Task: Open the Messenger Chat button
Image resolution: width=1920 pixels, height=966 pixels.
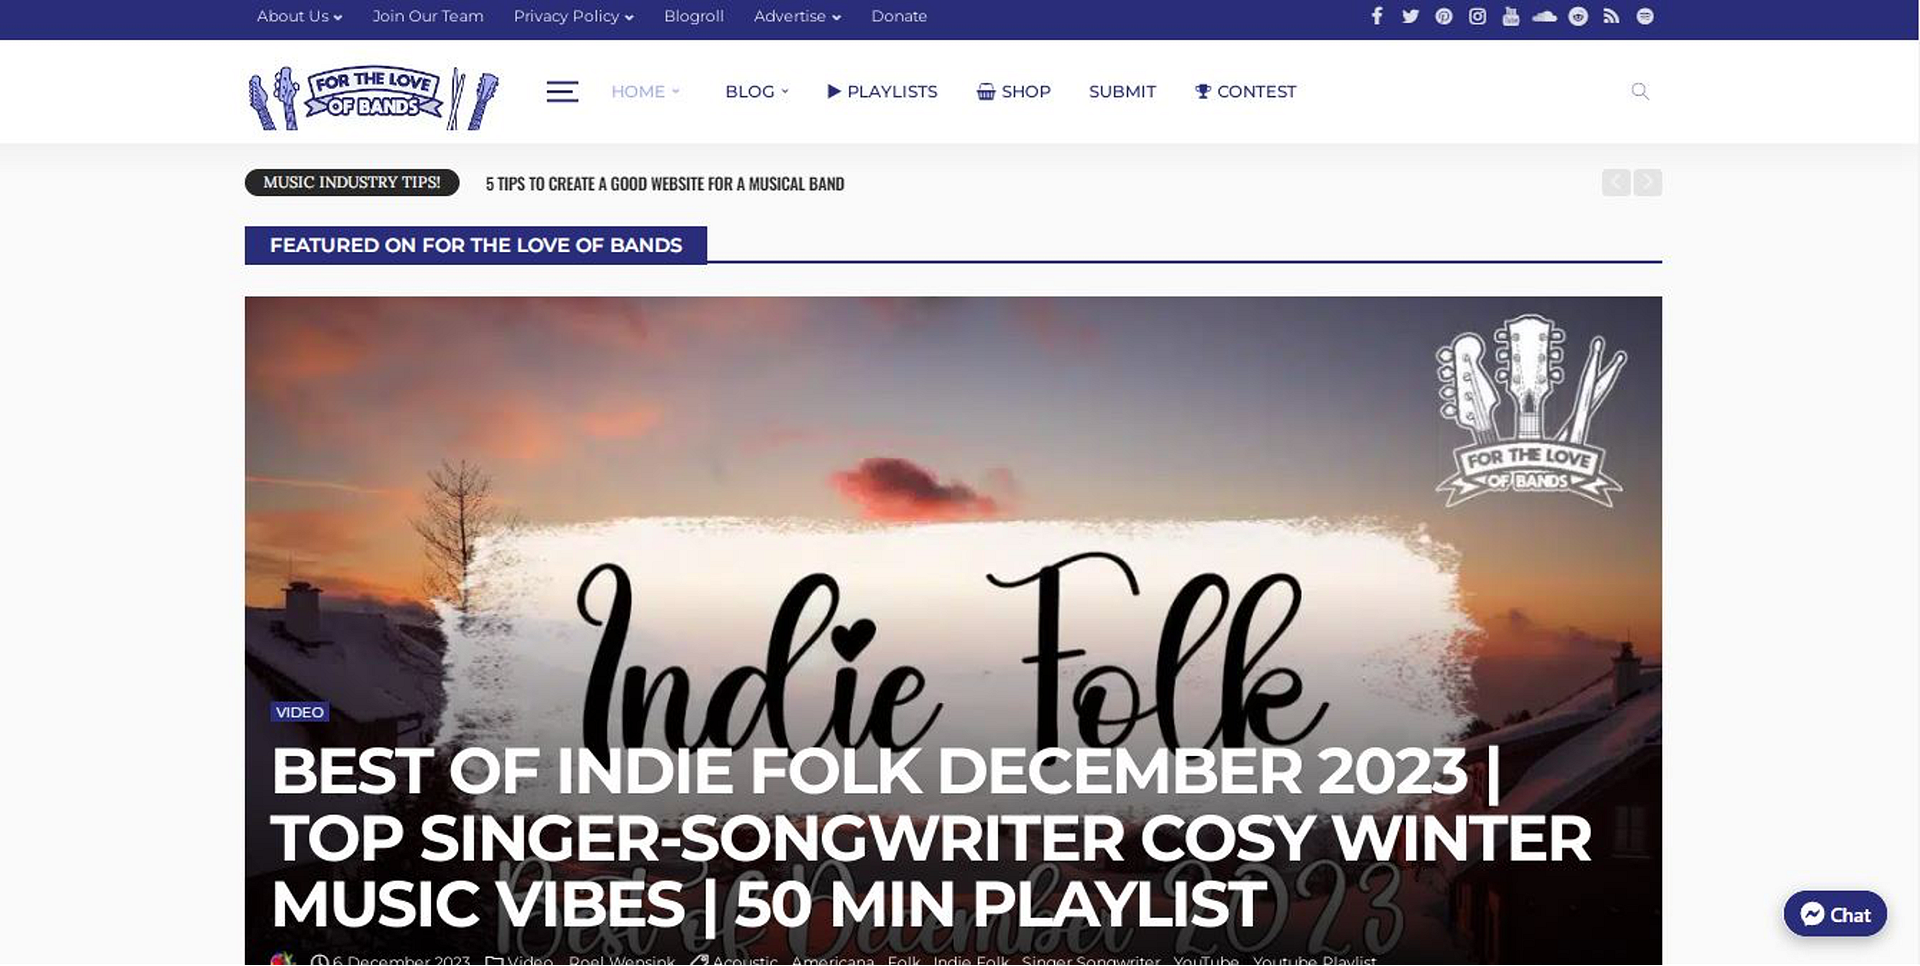Action: [x=1835, y=914]
